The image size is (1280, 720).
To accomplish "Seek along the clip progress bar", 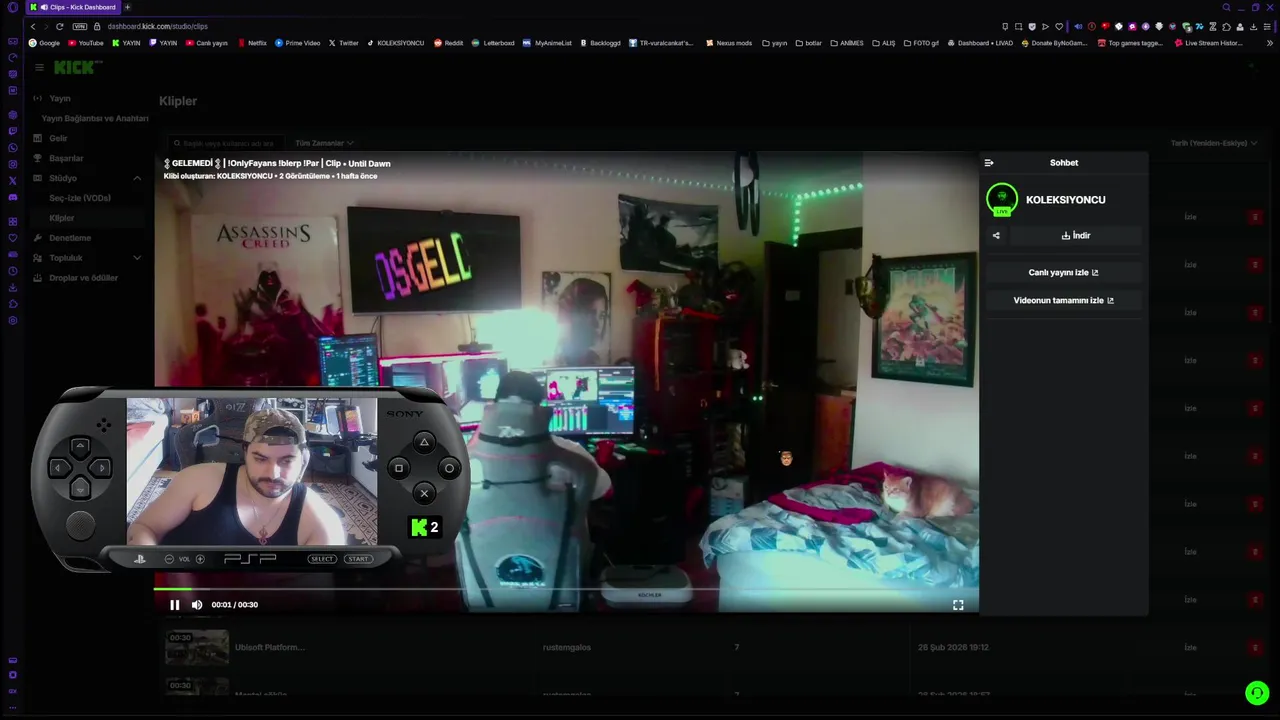I will pos(565,589).
